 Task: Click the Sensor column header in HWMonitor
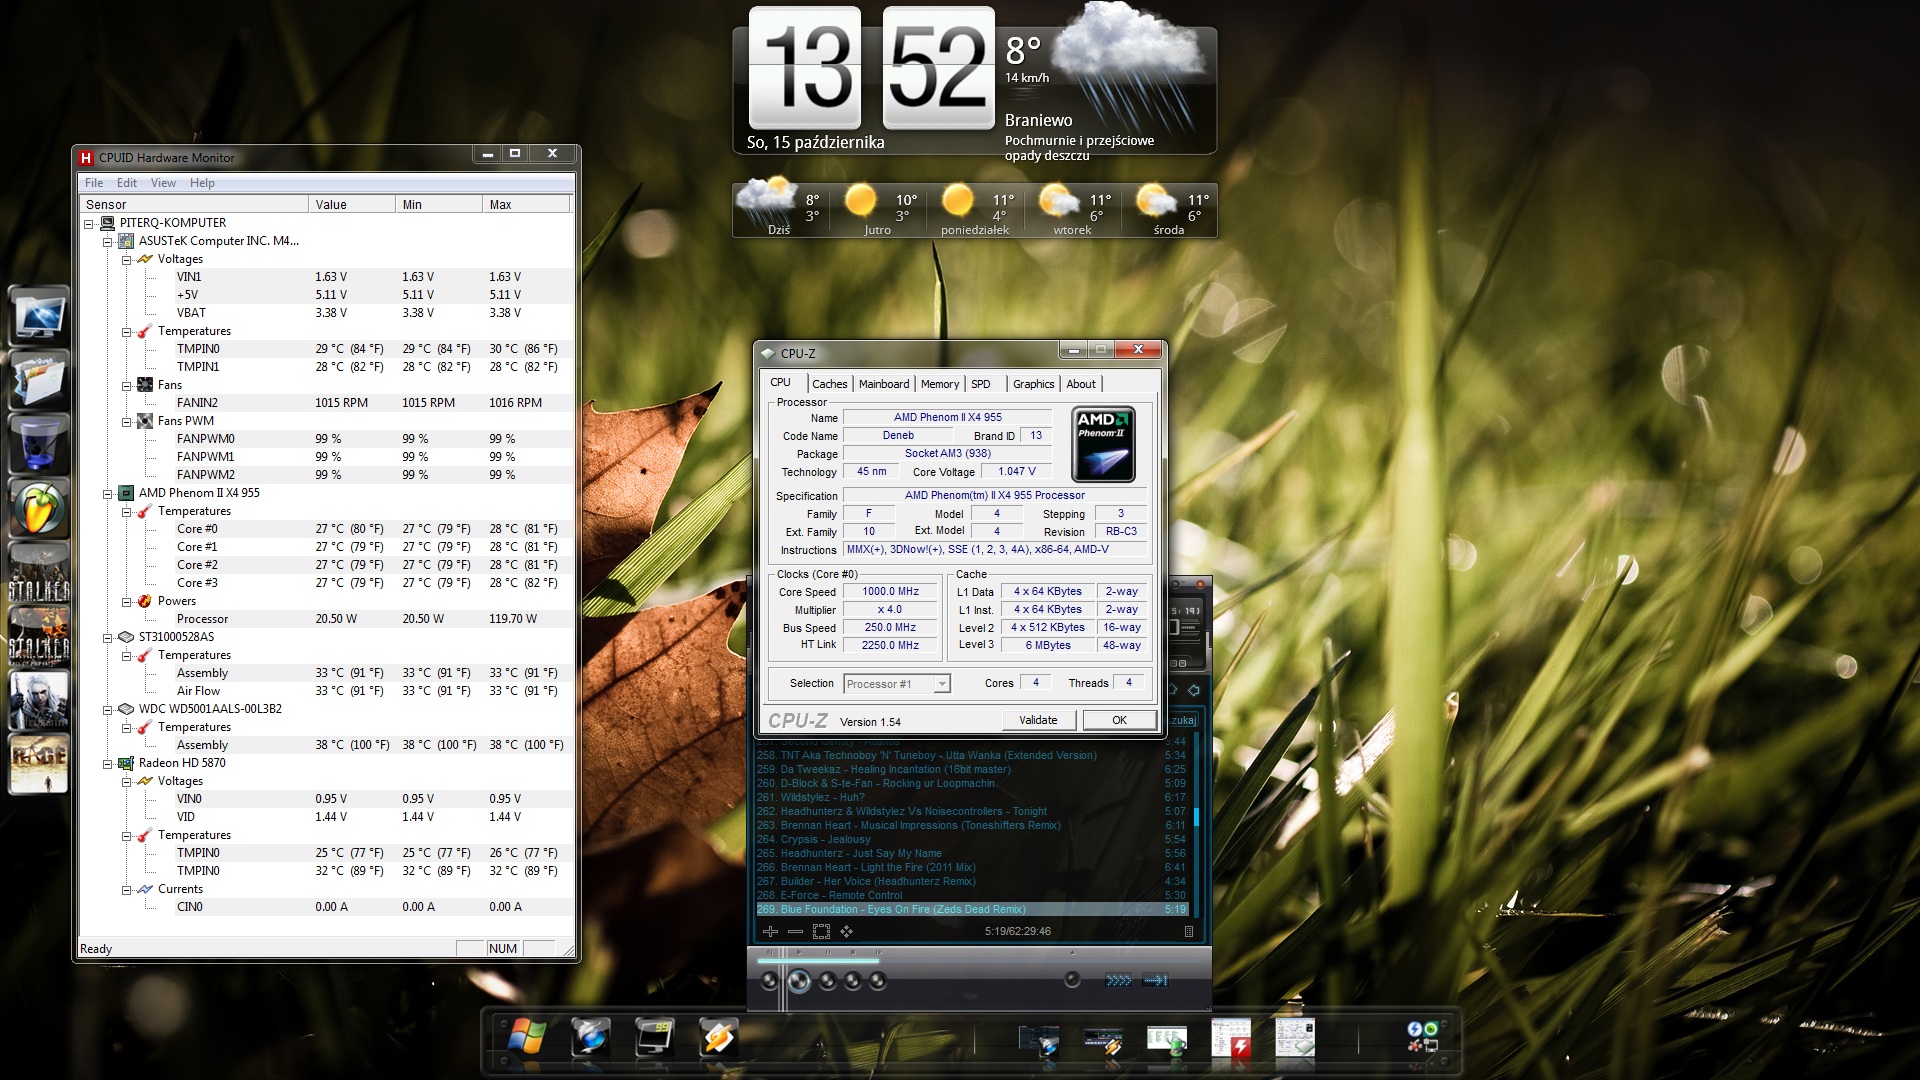194,204
